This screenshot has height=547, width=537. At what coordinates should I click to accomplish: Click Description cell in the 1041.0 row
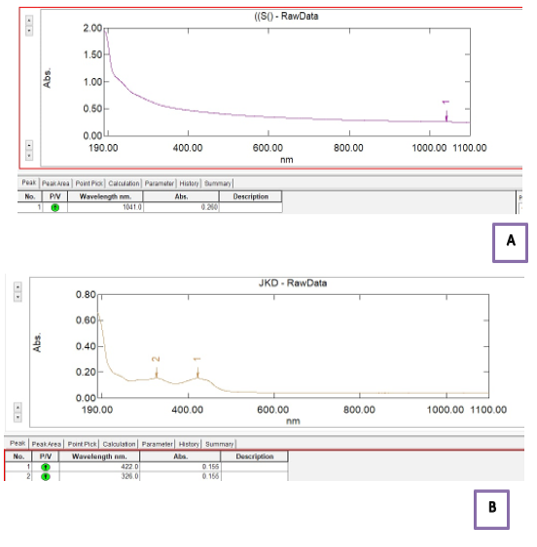tap(251, 208)
